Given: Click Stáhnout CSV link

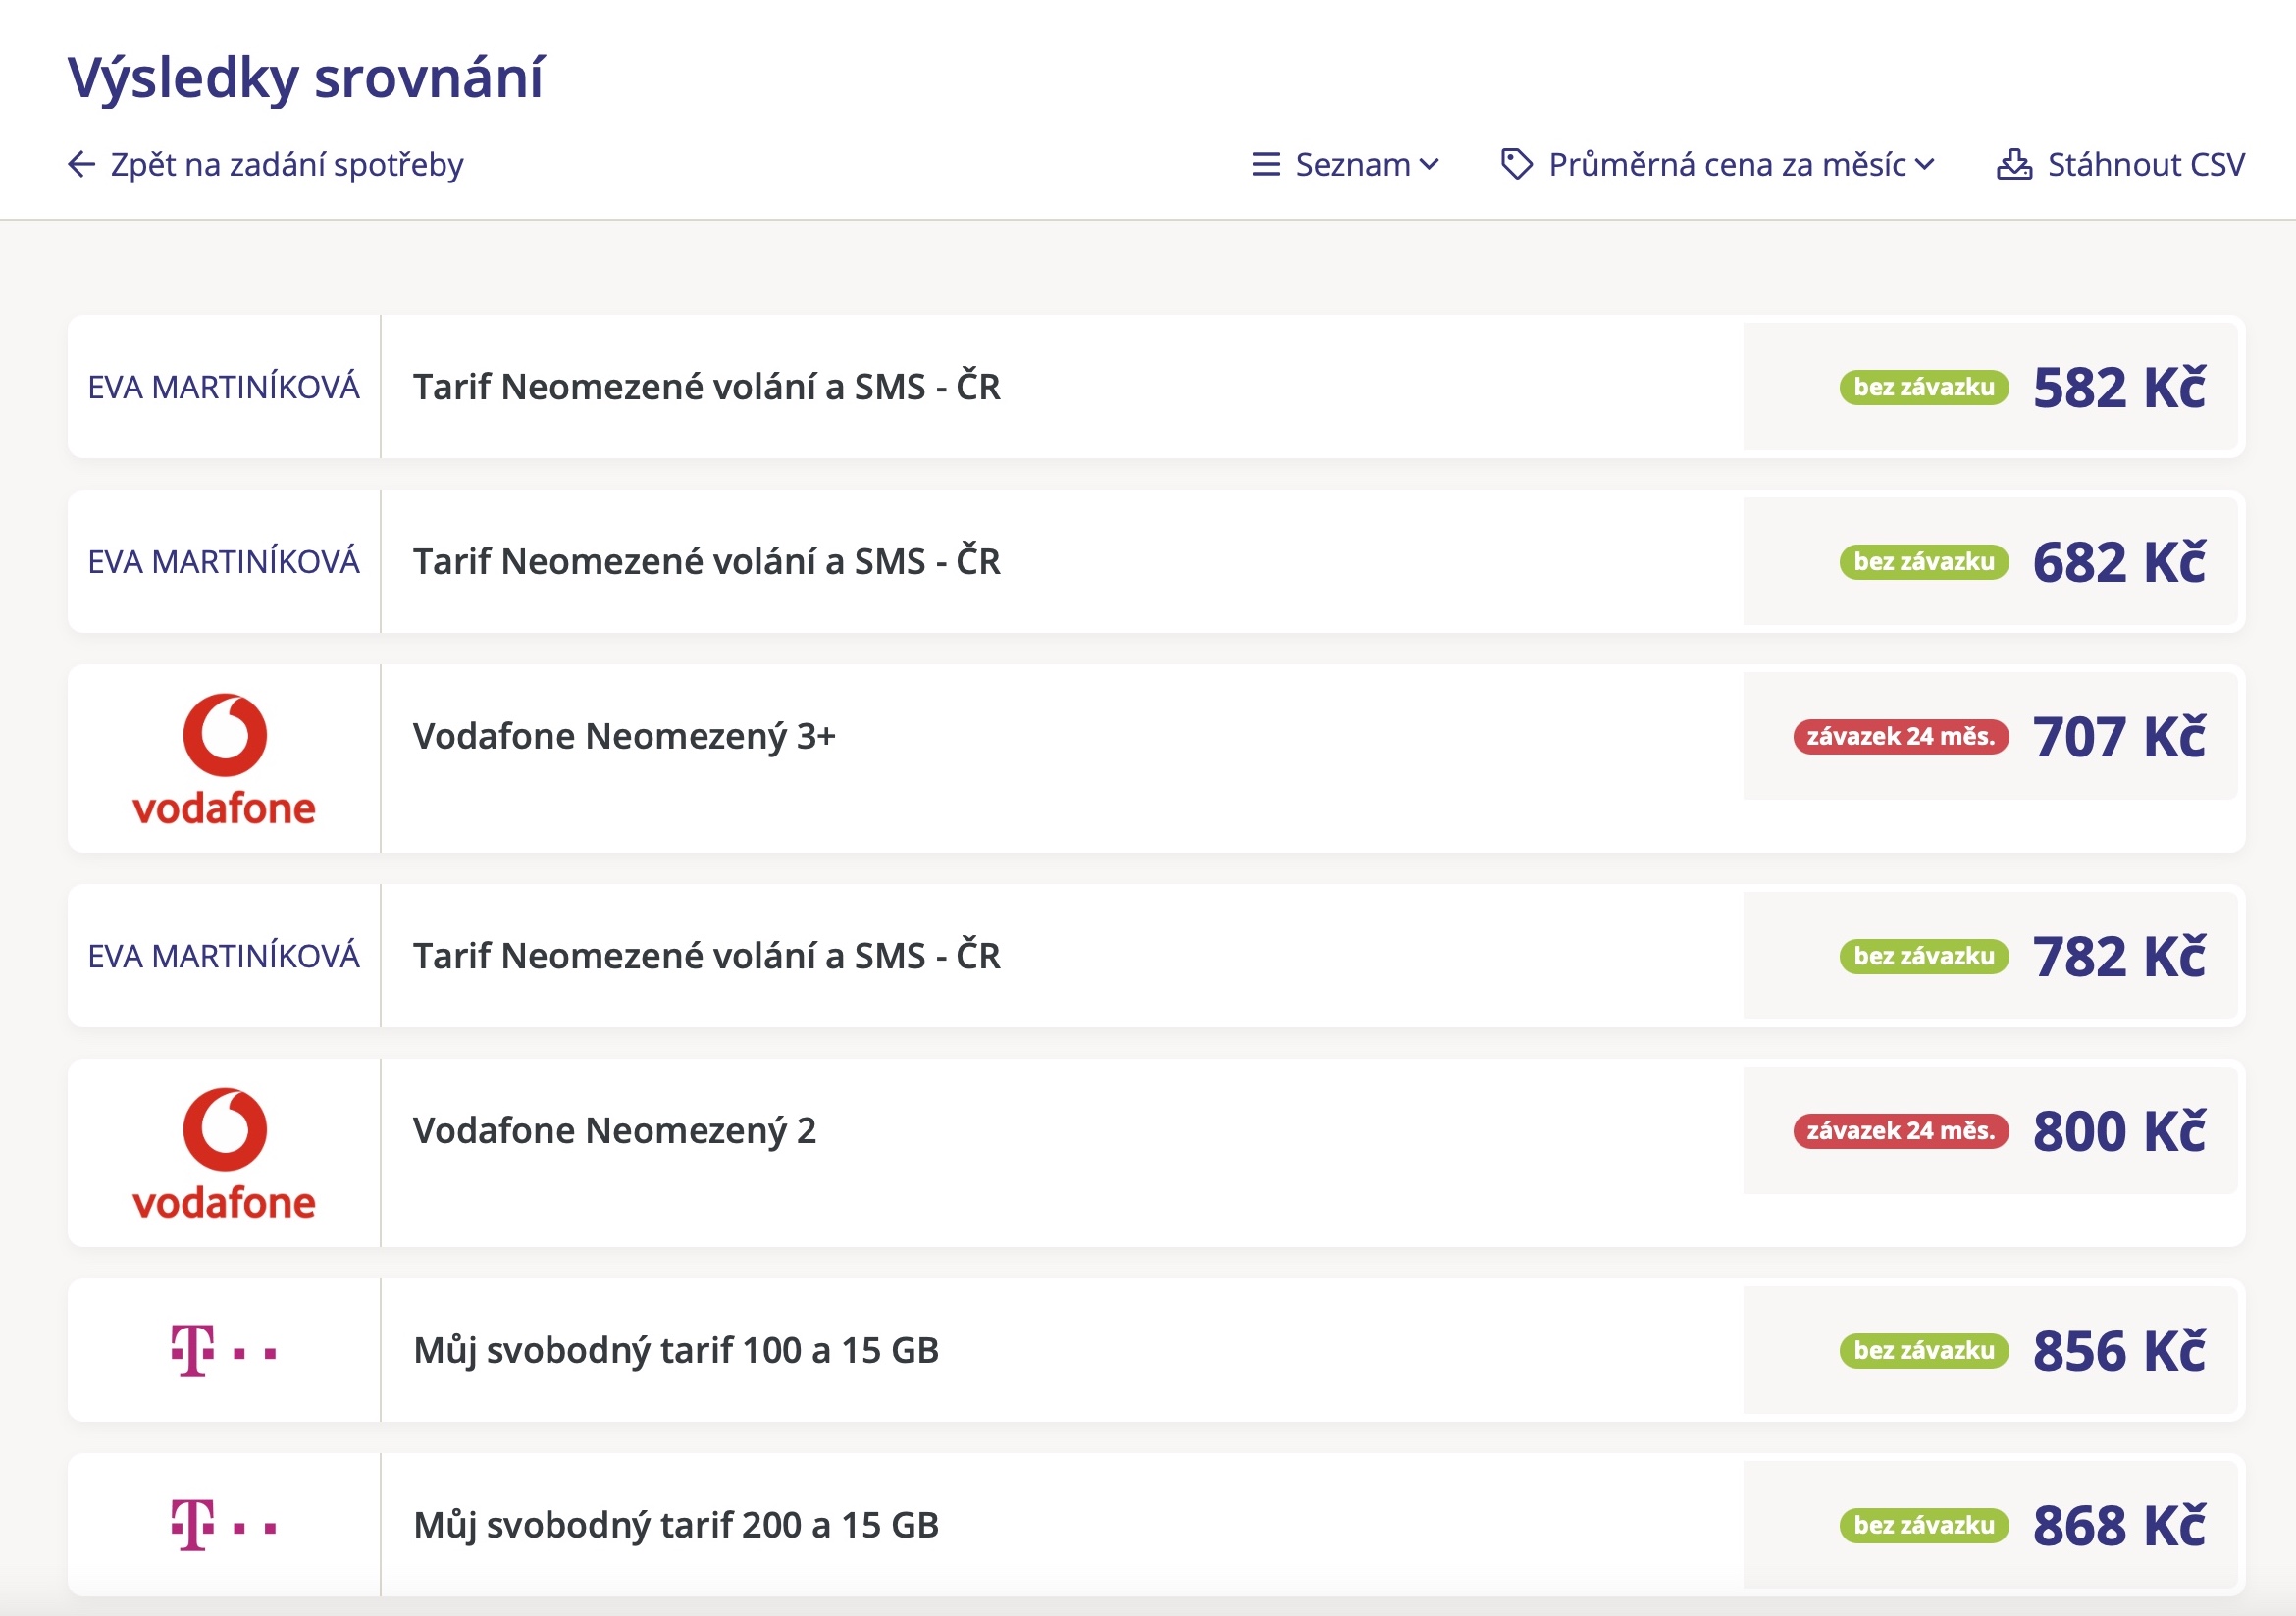Looking at the screenshot, I should [2145, 164].
